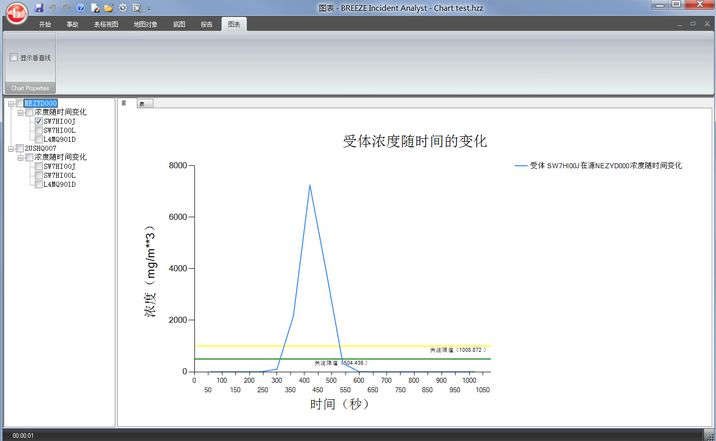This screenshot has width=716, height=441.
Task: Tick 浓度随时间变化 checkbox under NEZYD000
Action: pos(29,112)
